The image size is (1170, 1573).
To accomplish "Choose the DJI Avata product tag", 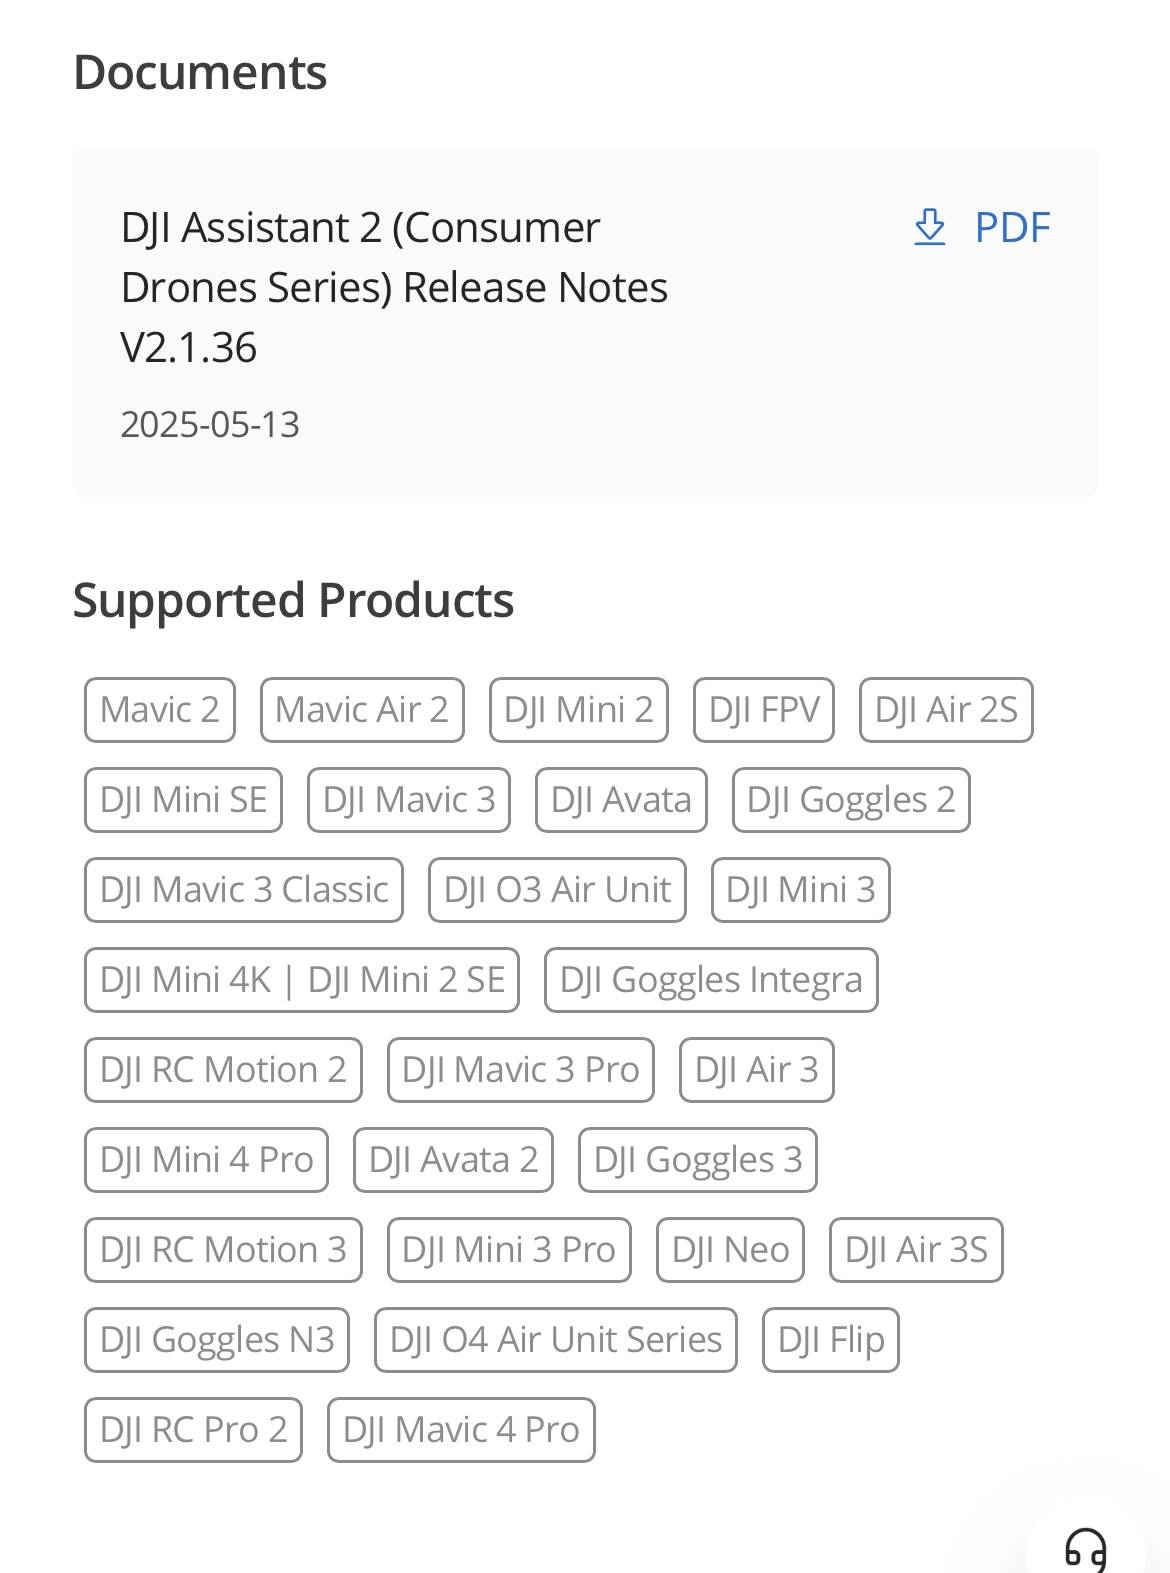I will pos(621,800).
